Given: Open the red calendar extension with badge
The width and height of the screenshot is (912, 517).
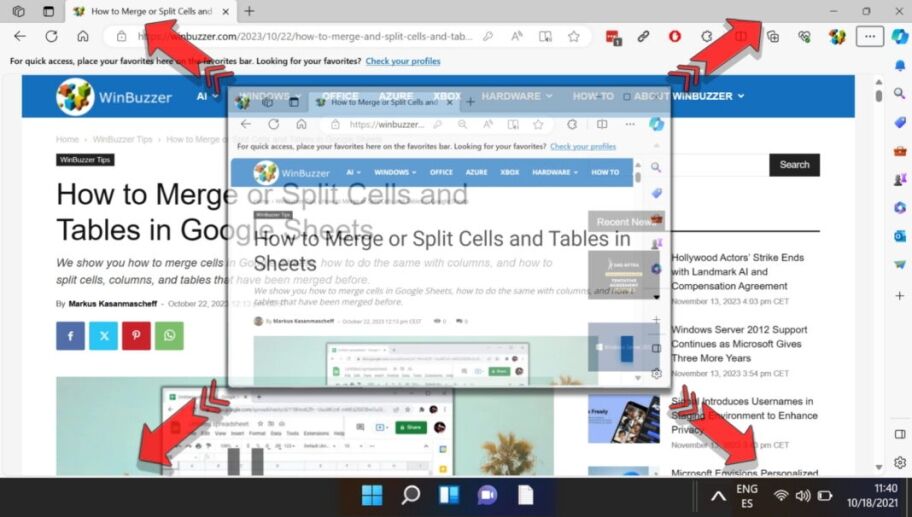Looking at the screenshot, I should pyautogui.click(x=613, y=37).
